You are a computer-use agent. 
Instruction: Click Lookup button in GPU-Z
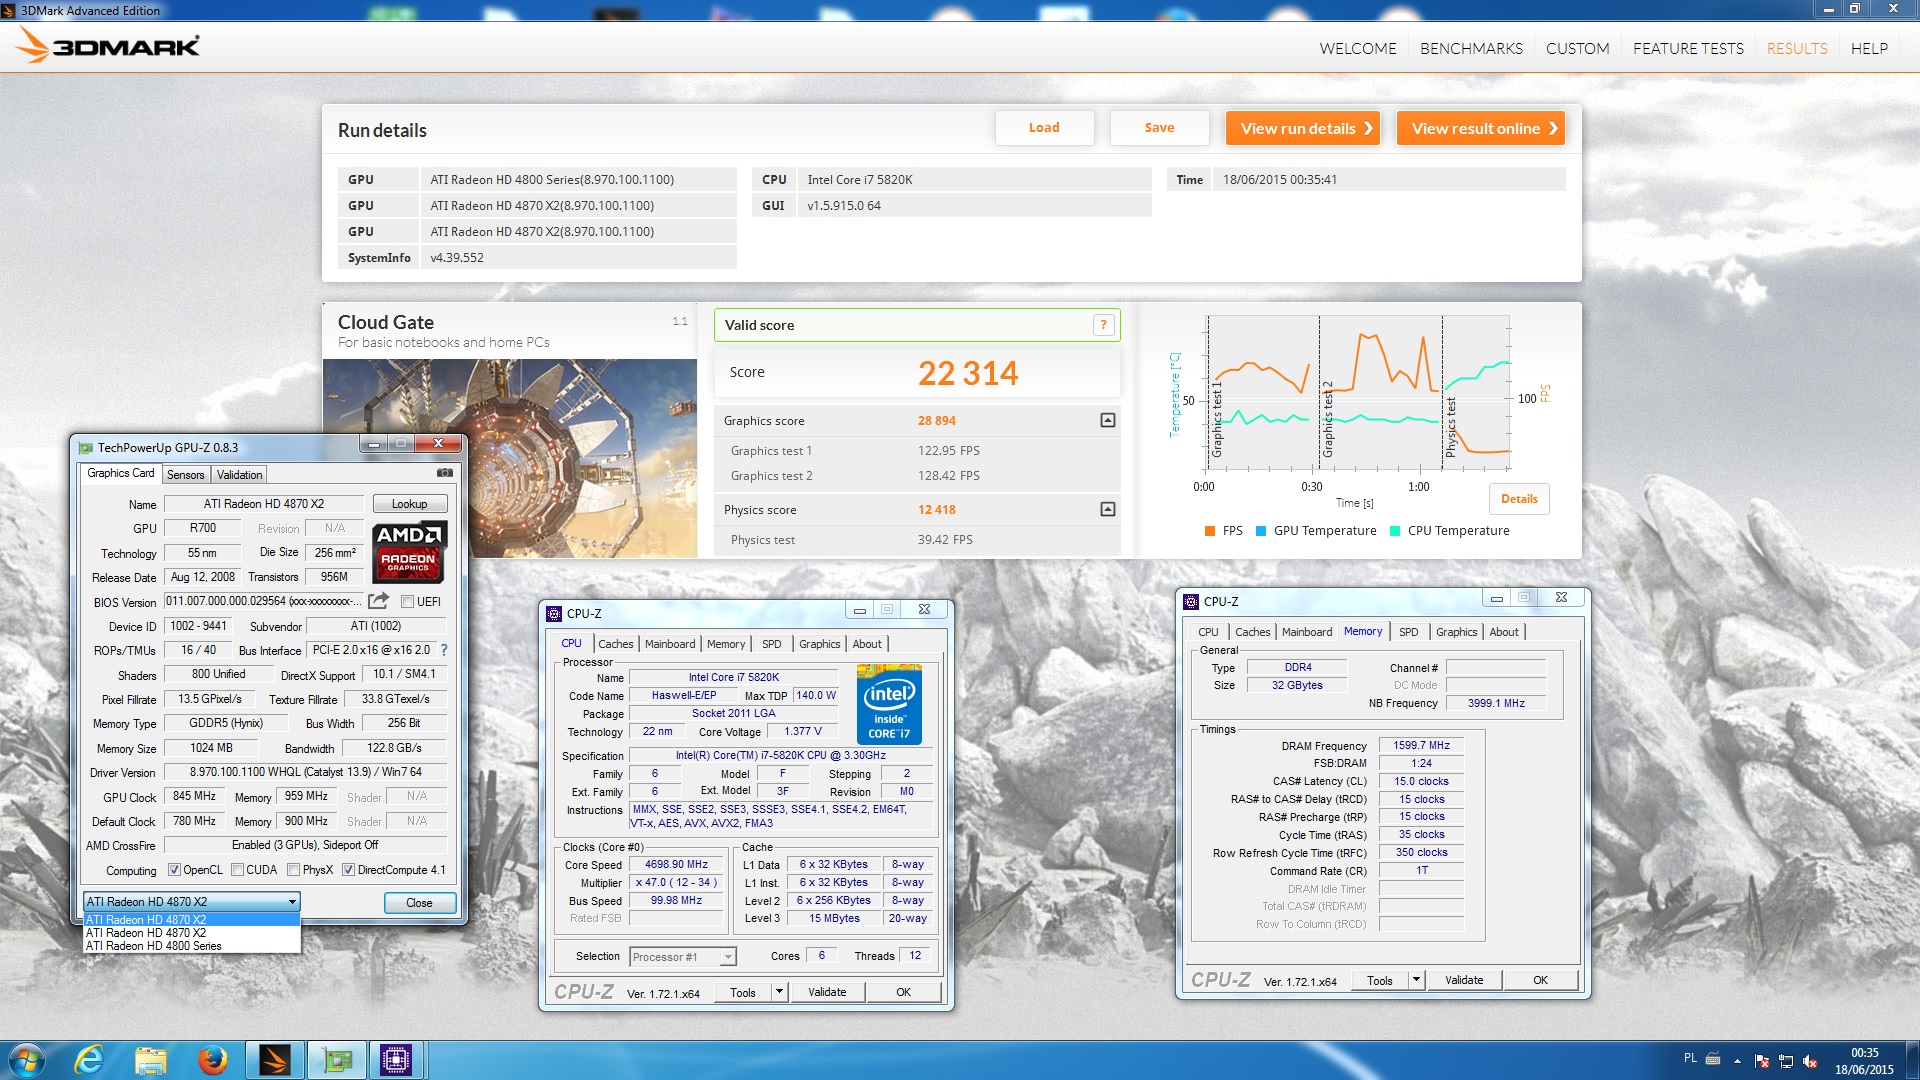(x=409, y=504)
